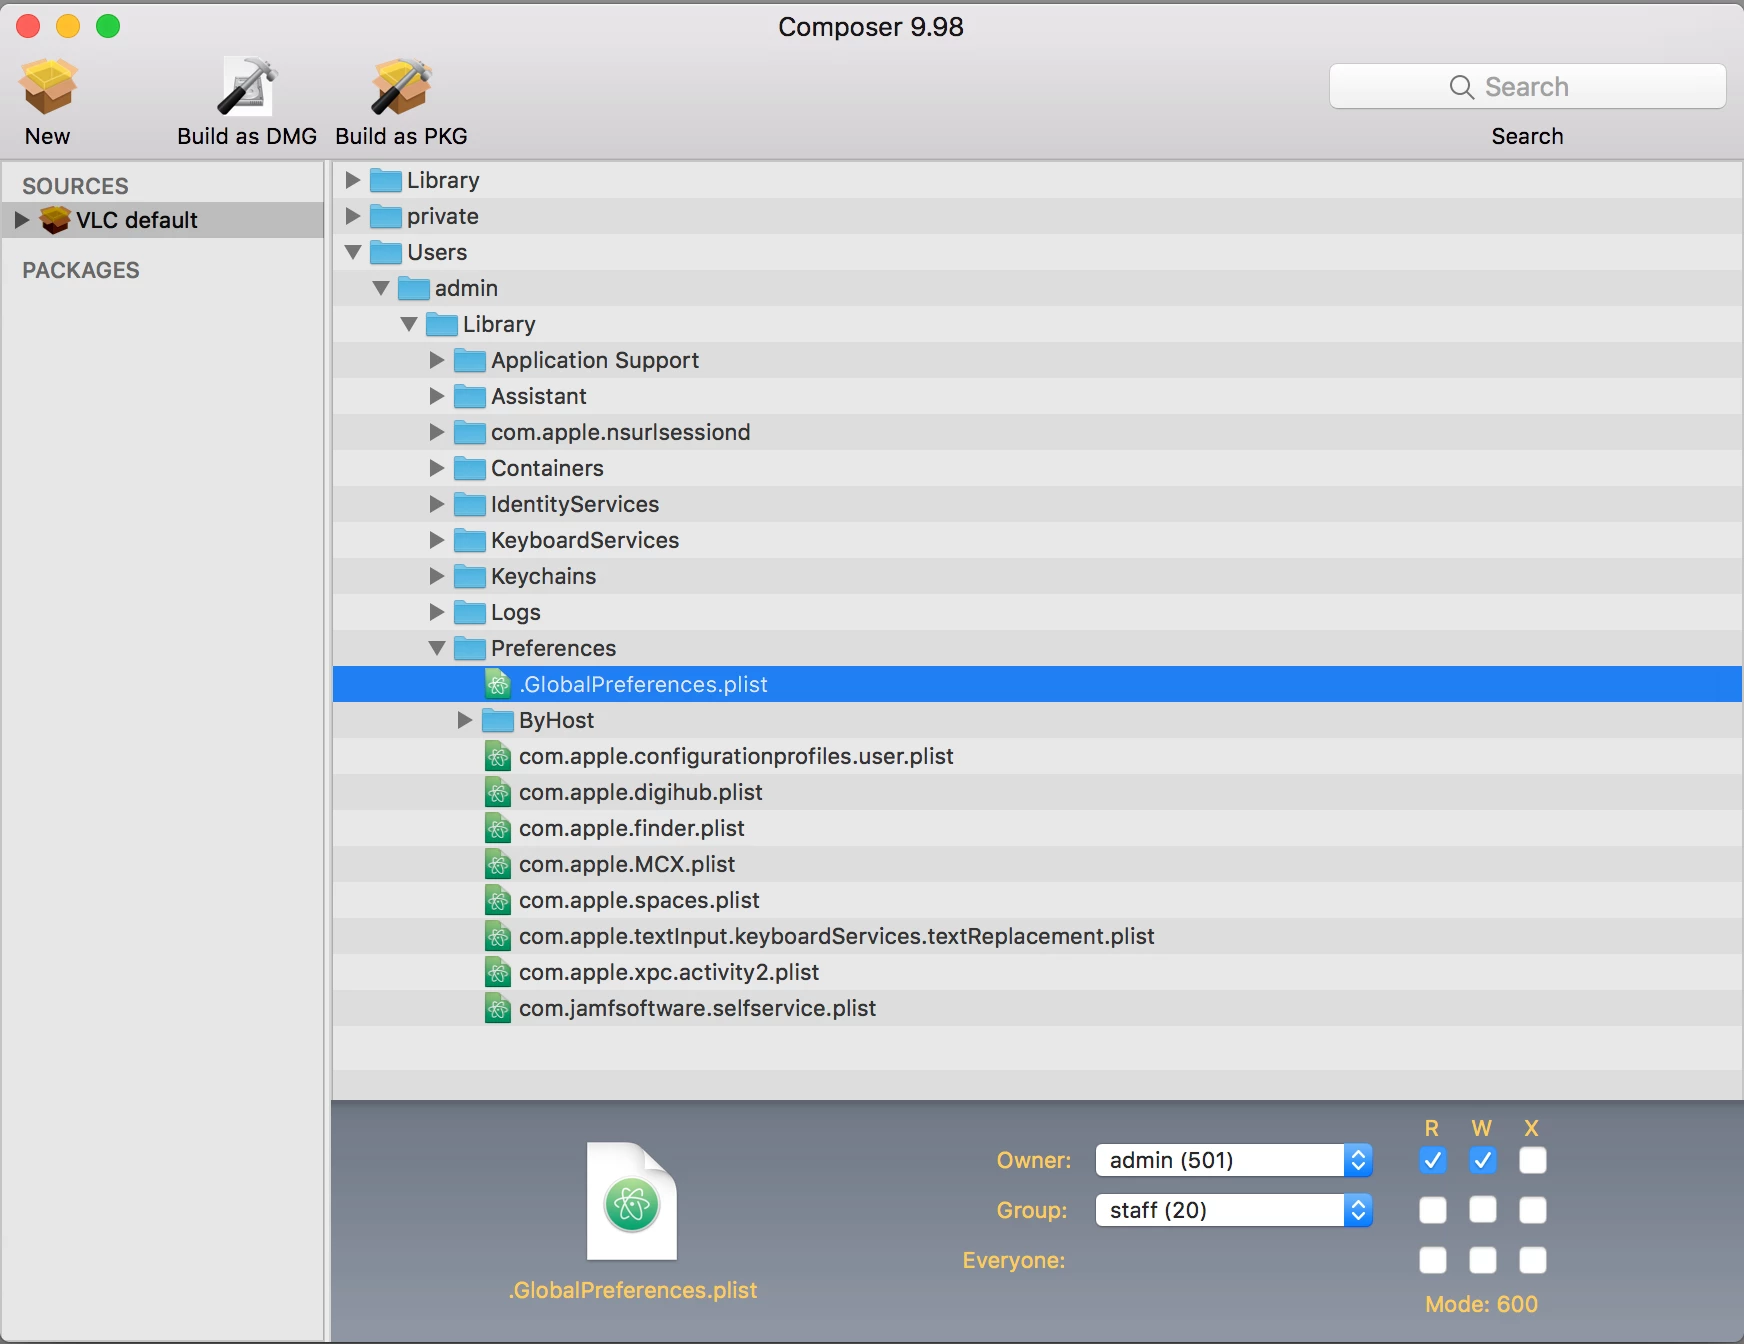The height and width of the screenshot is (1344, 1744).
Task: Enable Everyone read permission checkbox
Action: [x=1433, y=1260]
